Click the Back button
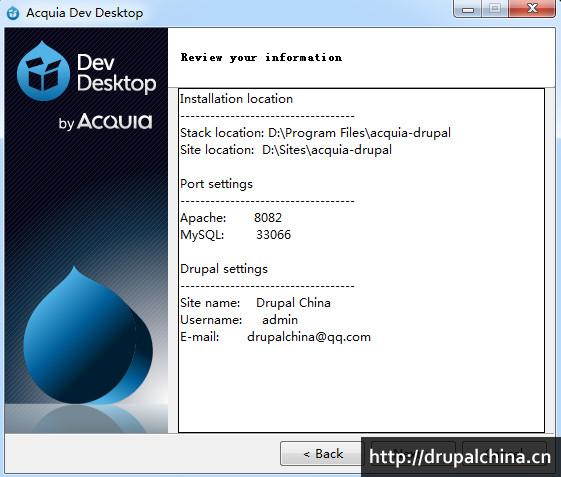Screen dimensions: 561x477 321,453
